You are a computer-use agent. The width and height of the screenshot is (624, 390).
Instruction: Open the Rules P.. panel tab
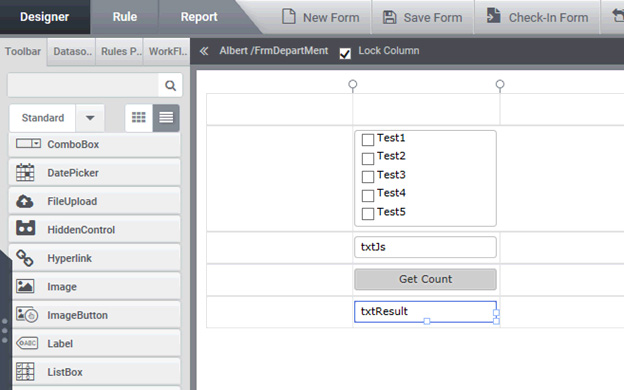[x=120, y=51]
